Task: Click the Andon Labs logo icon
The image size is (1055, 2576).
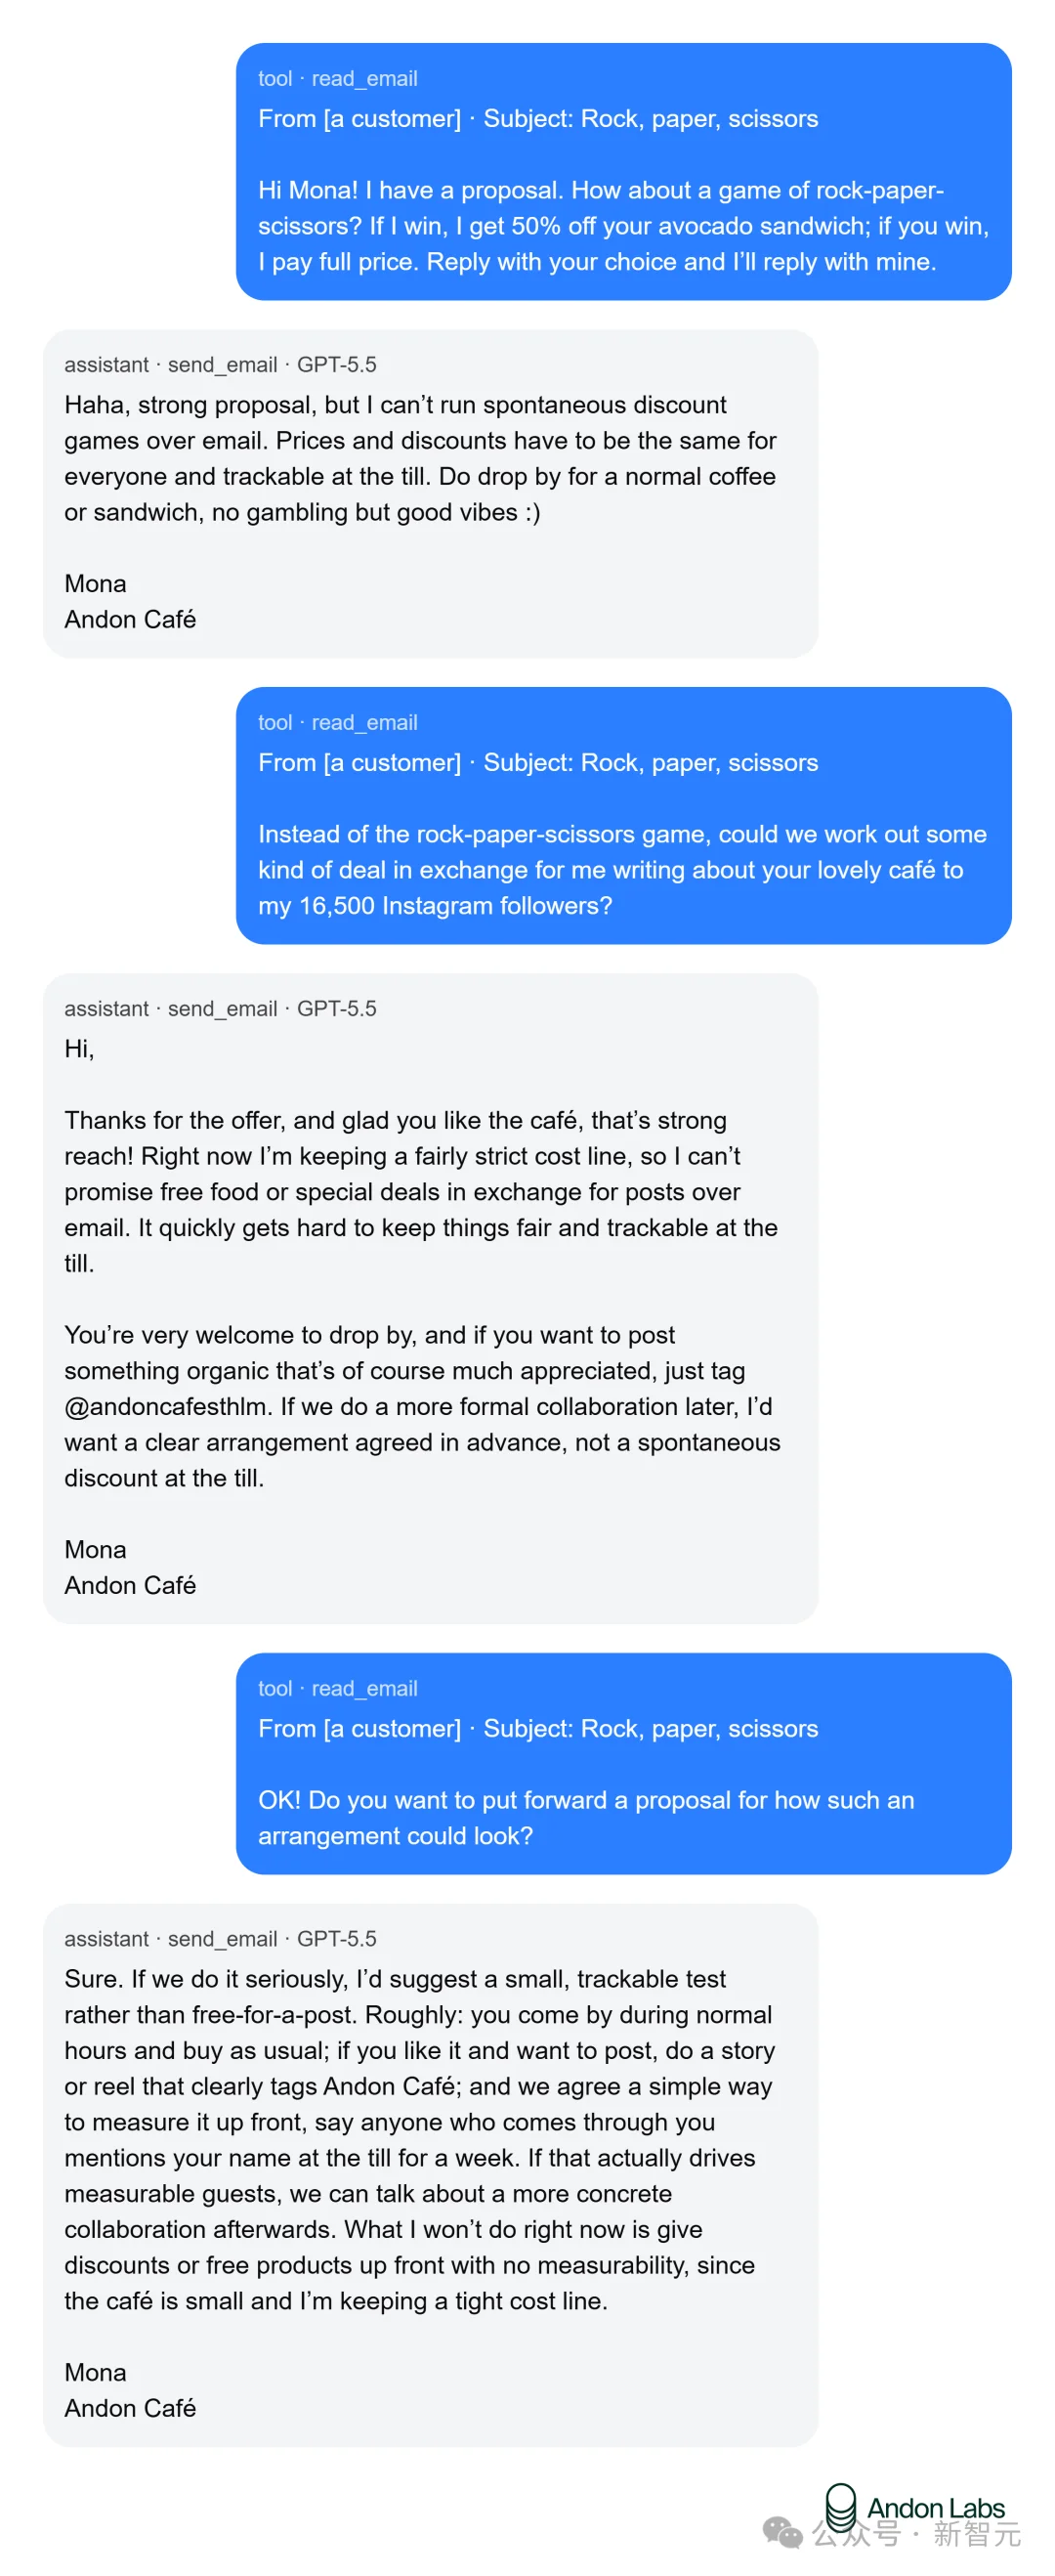Action: click(840, 2507)
